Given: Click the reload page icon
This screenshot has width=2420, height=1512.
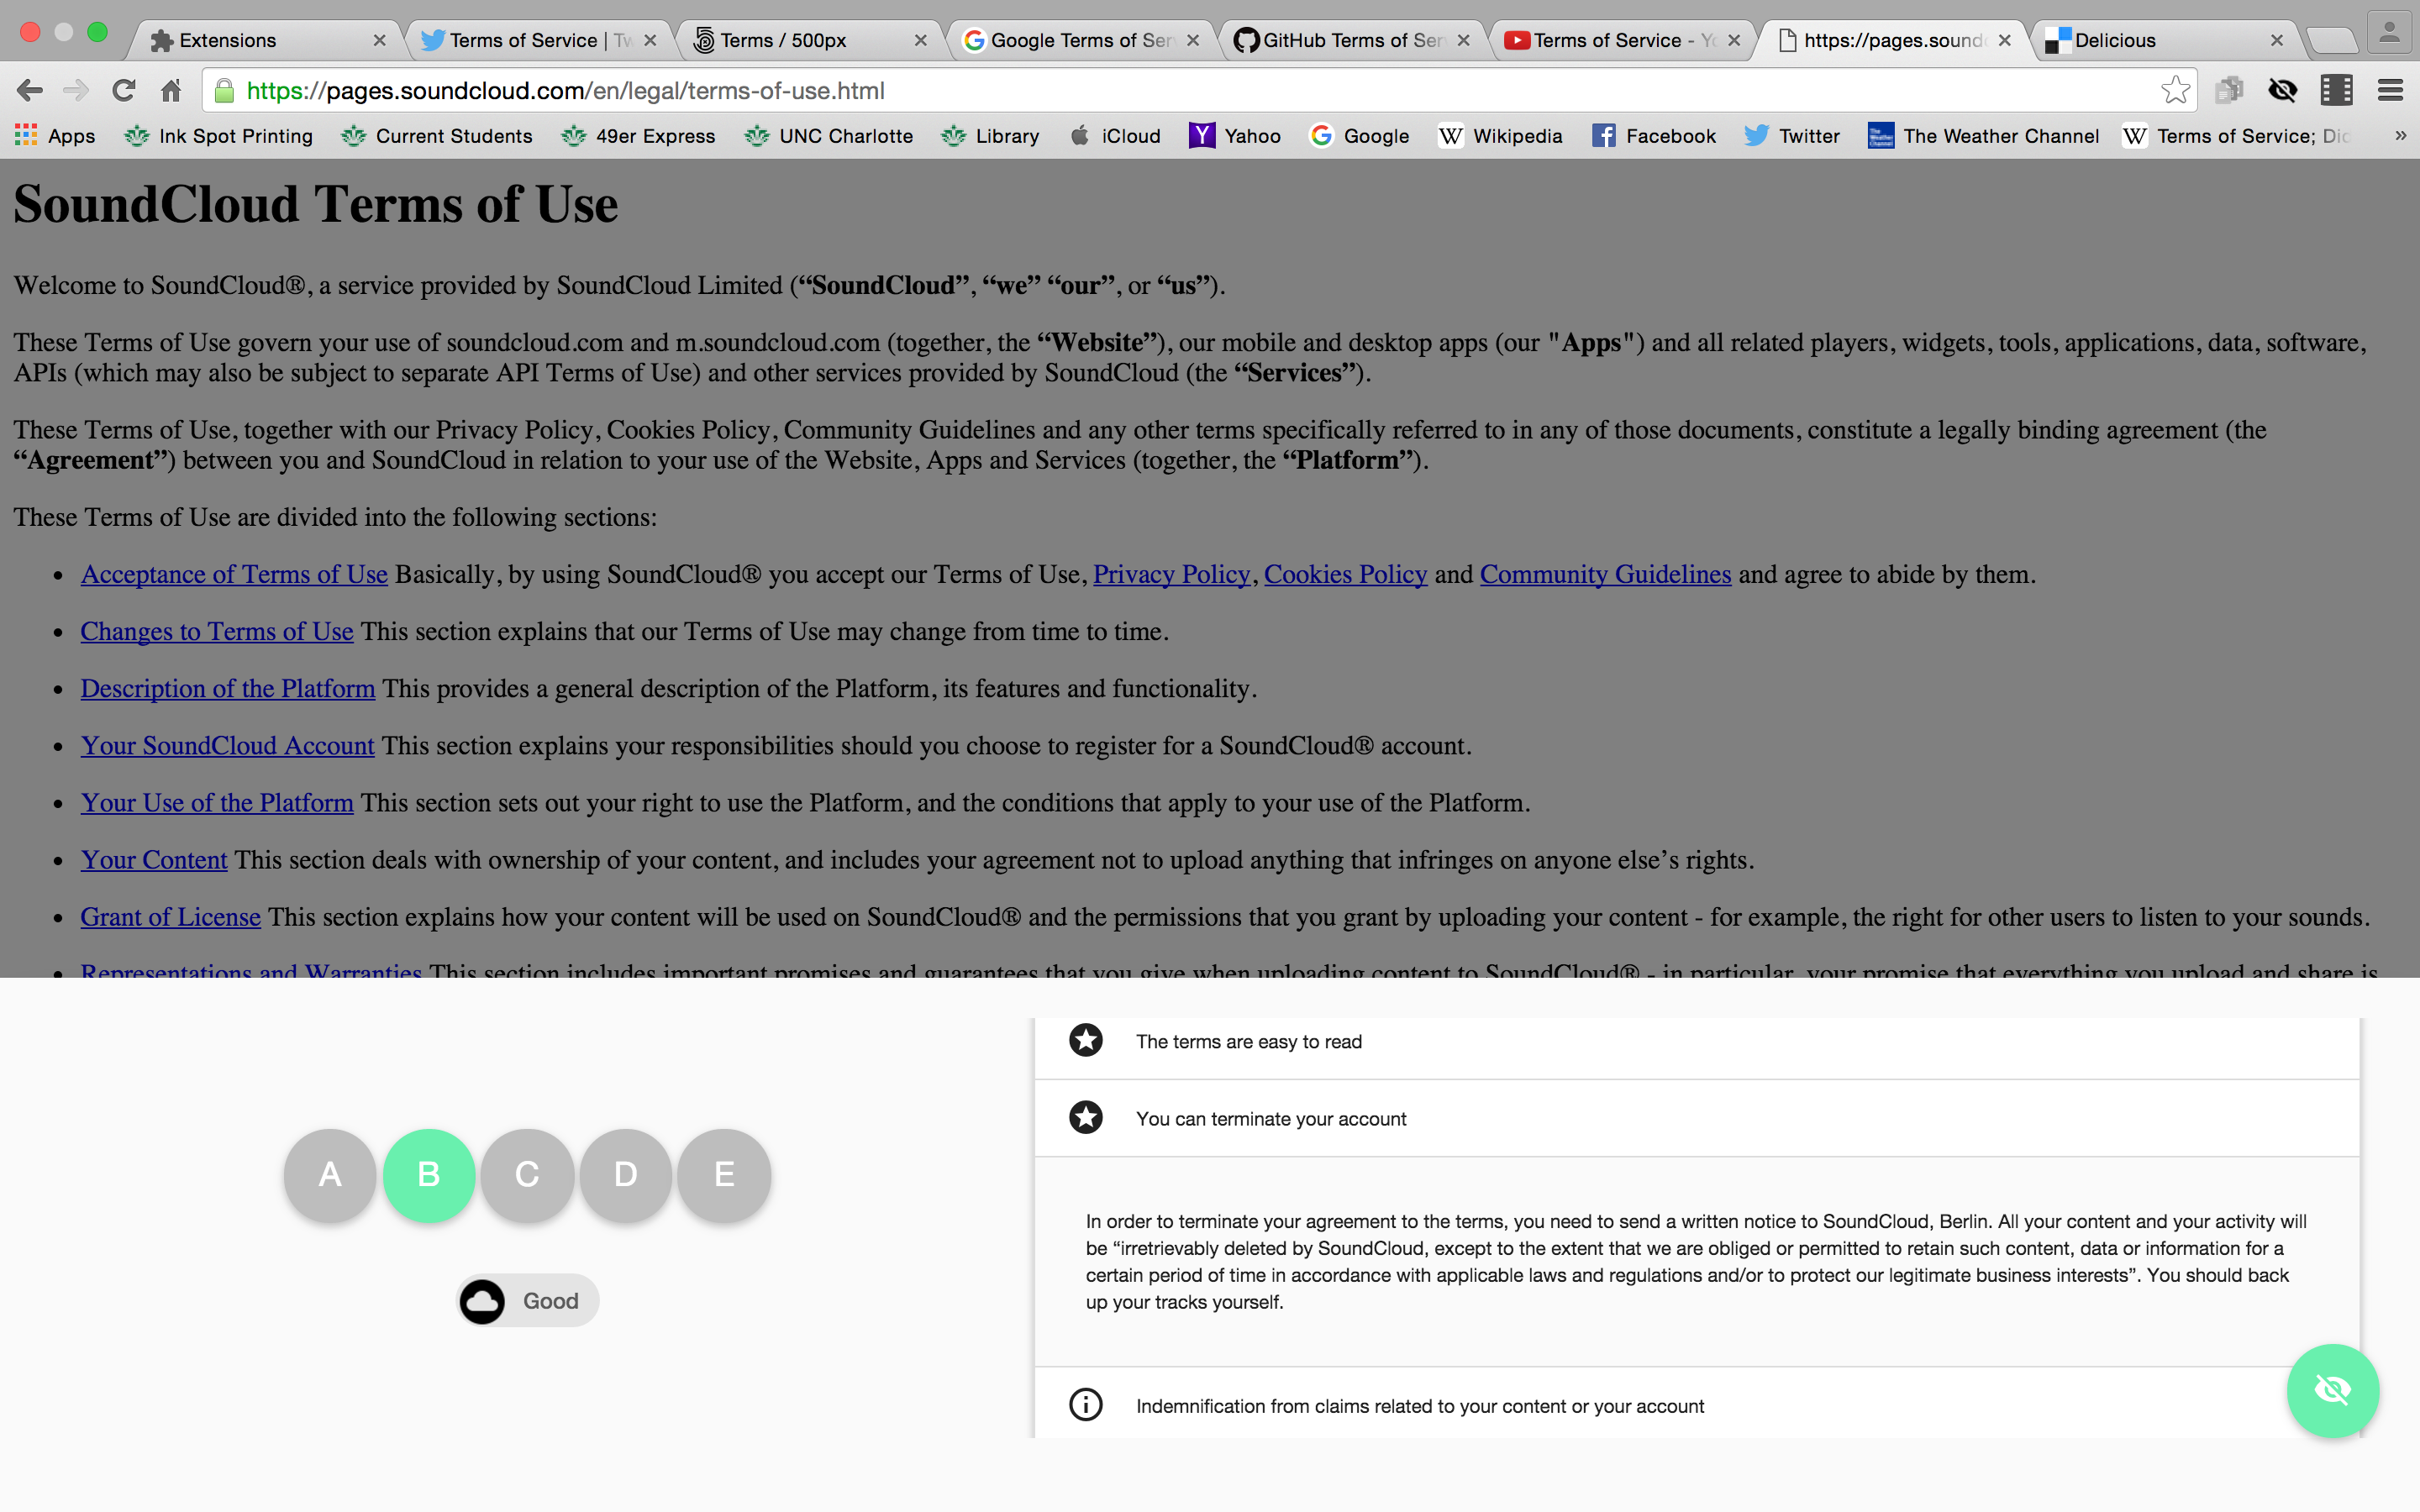Looking at the screenshot, I should (123, 91).
